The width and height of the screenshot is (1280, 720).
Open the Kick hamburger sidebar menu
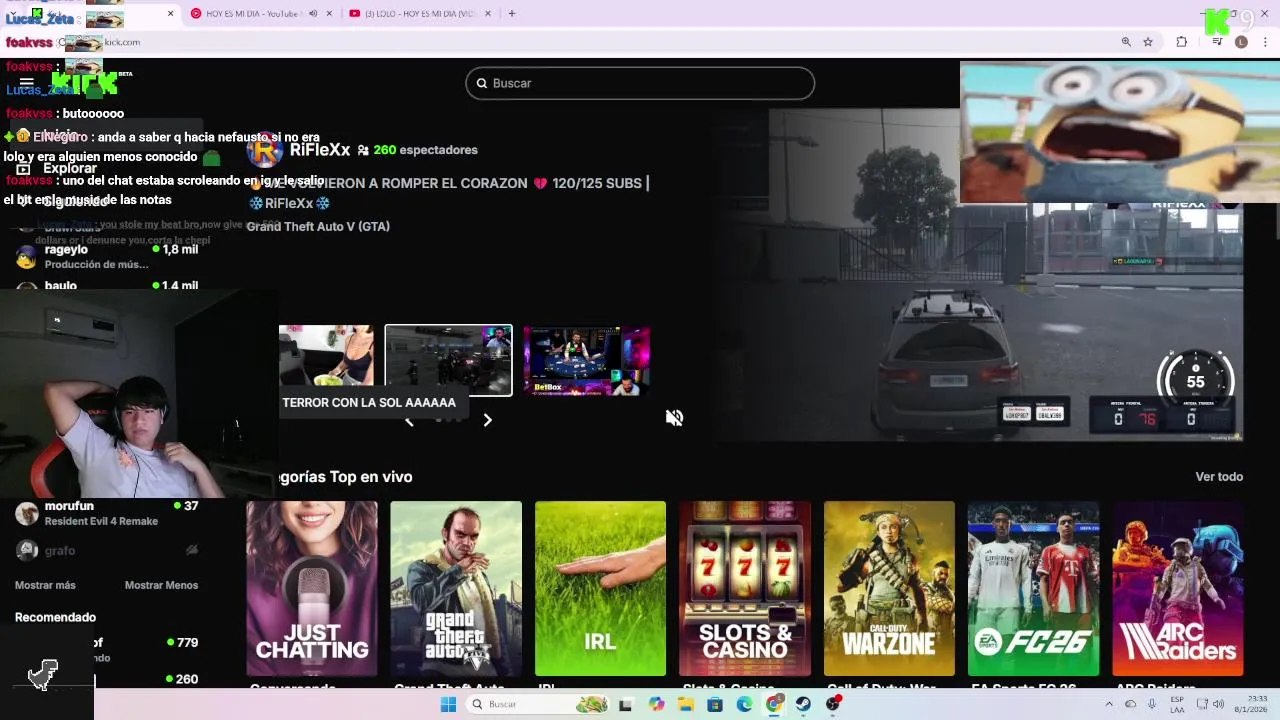click(x=27, y=83)
